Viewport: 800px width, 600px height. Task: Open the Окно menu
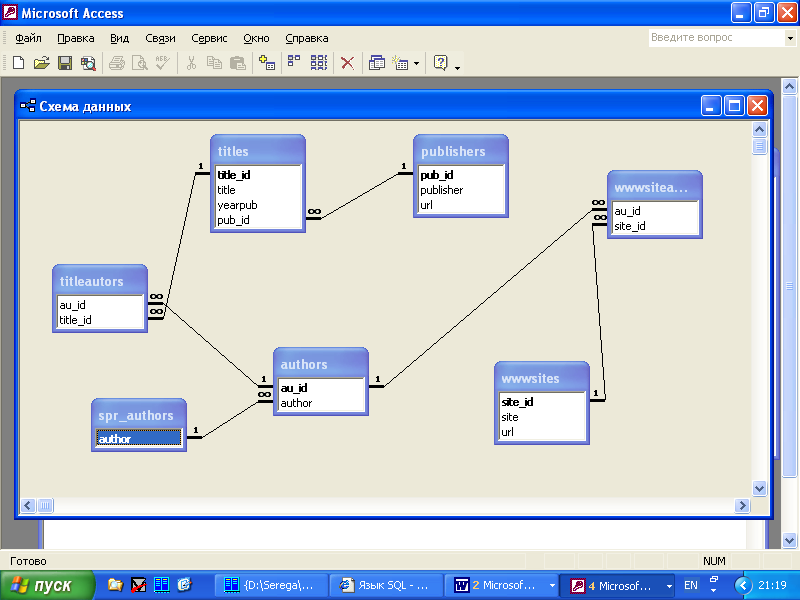tap(256, 38)
